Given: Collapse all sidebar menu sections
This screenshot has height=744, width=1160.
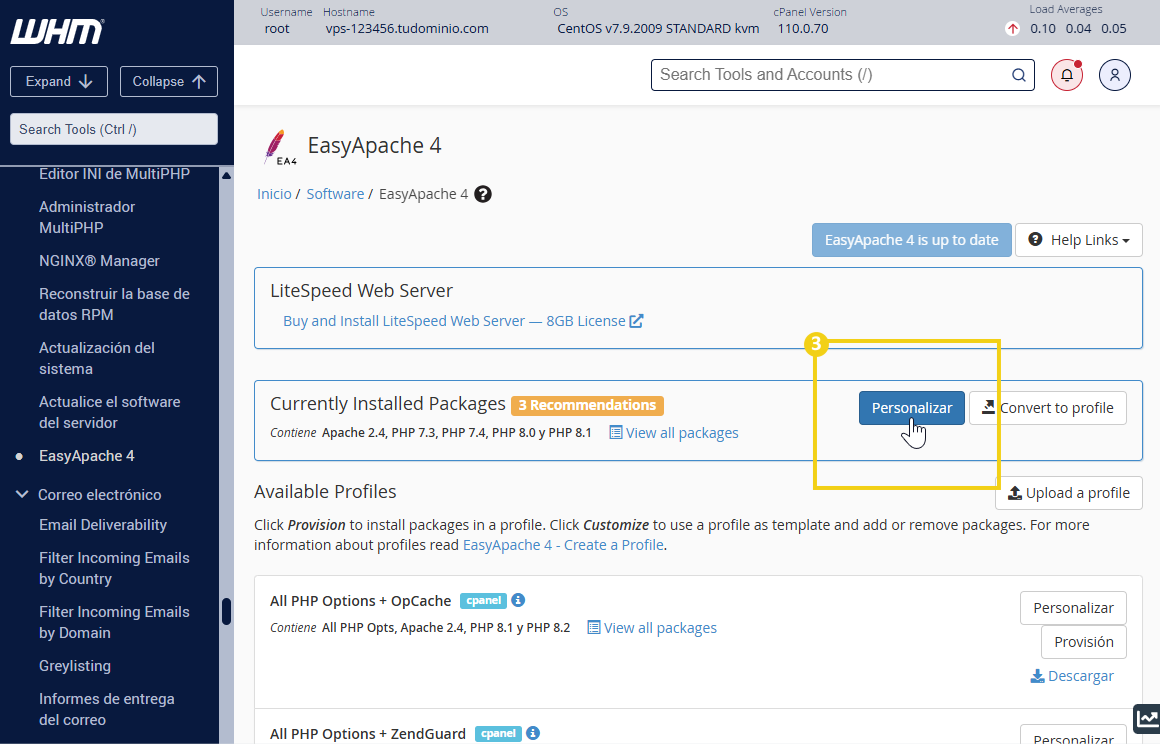Looking at the screenshot, I should [169, 81].
